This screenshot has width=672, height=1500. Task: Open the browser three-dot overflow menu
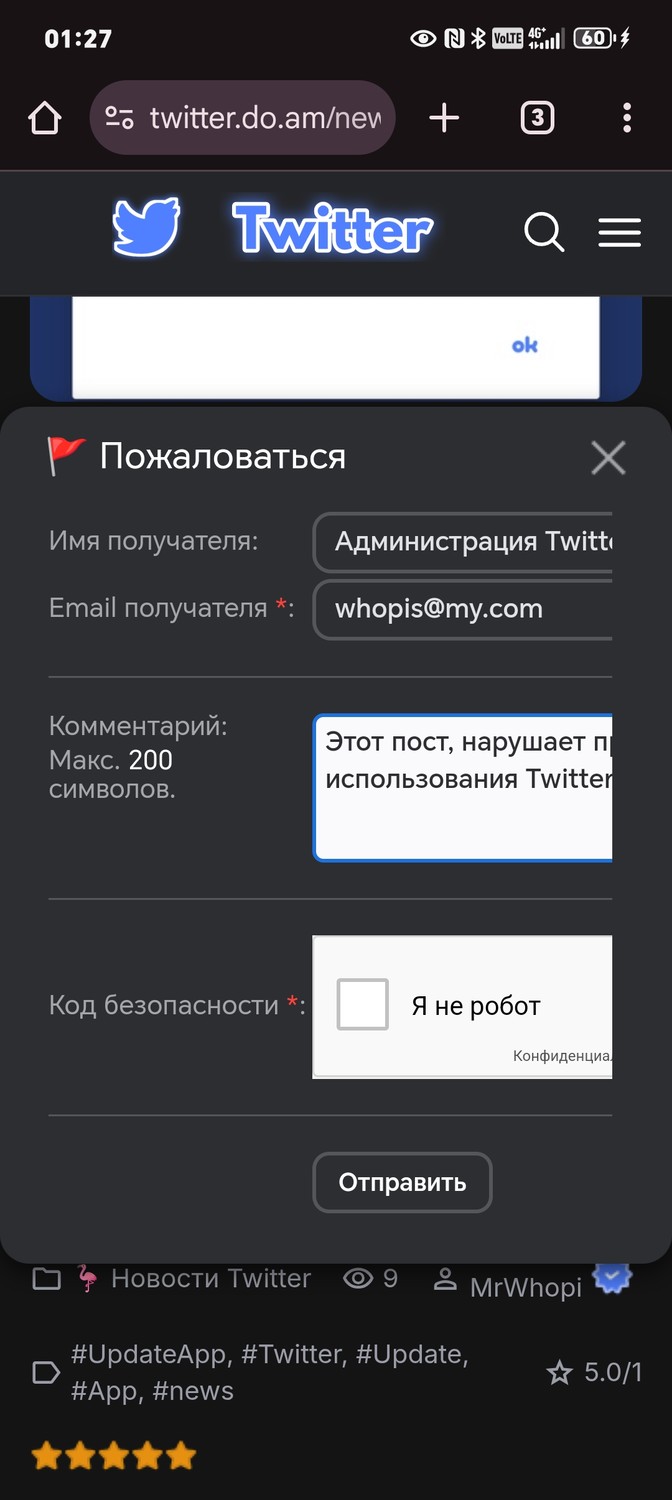[x=627, y=118]
